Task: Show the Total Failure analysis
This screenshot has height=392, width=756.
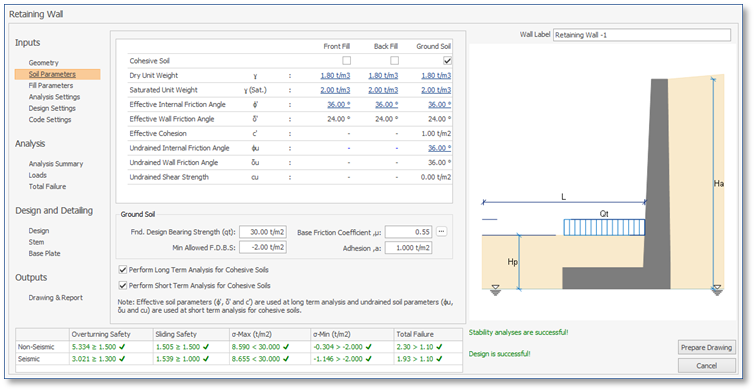Action: (x=47, y=187)
